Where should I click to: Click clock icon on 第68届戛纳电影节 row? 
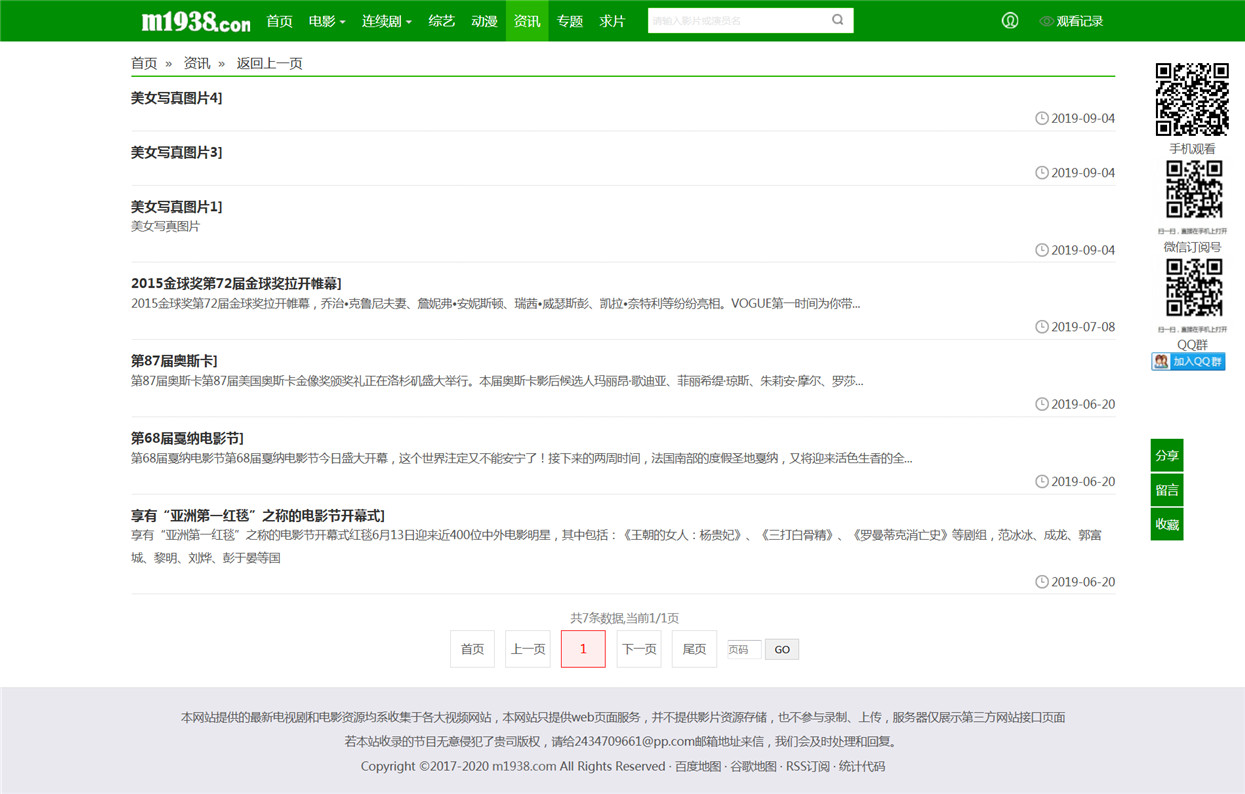[x=1042, y=481]
